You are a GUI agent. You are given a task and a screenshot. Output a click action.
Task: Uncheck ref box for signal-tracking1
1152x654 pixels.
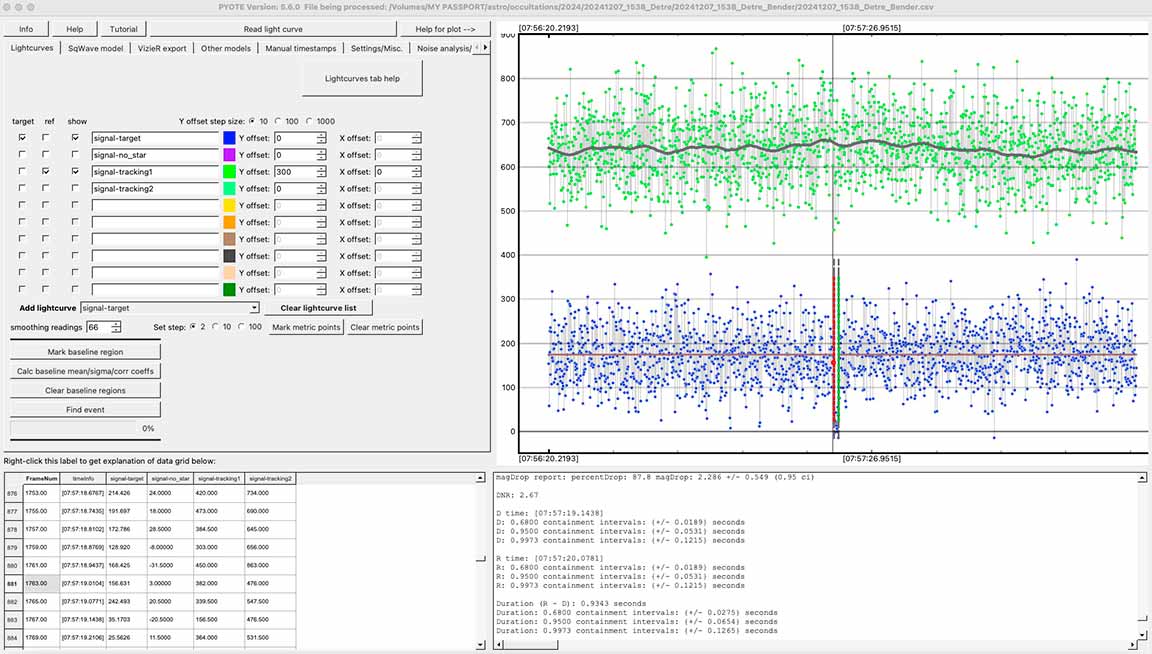[46, 171]
